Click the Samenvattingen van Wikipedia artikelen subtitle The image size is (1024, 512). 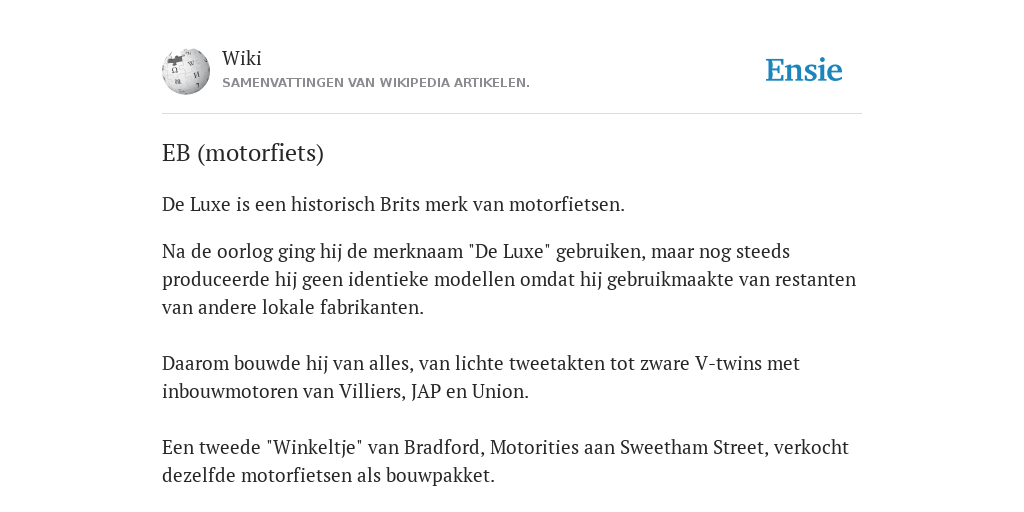(376, 83)
